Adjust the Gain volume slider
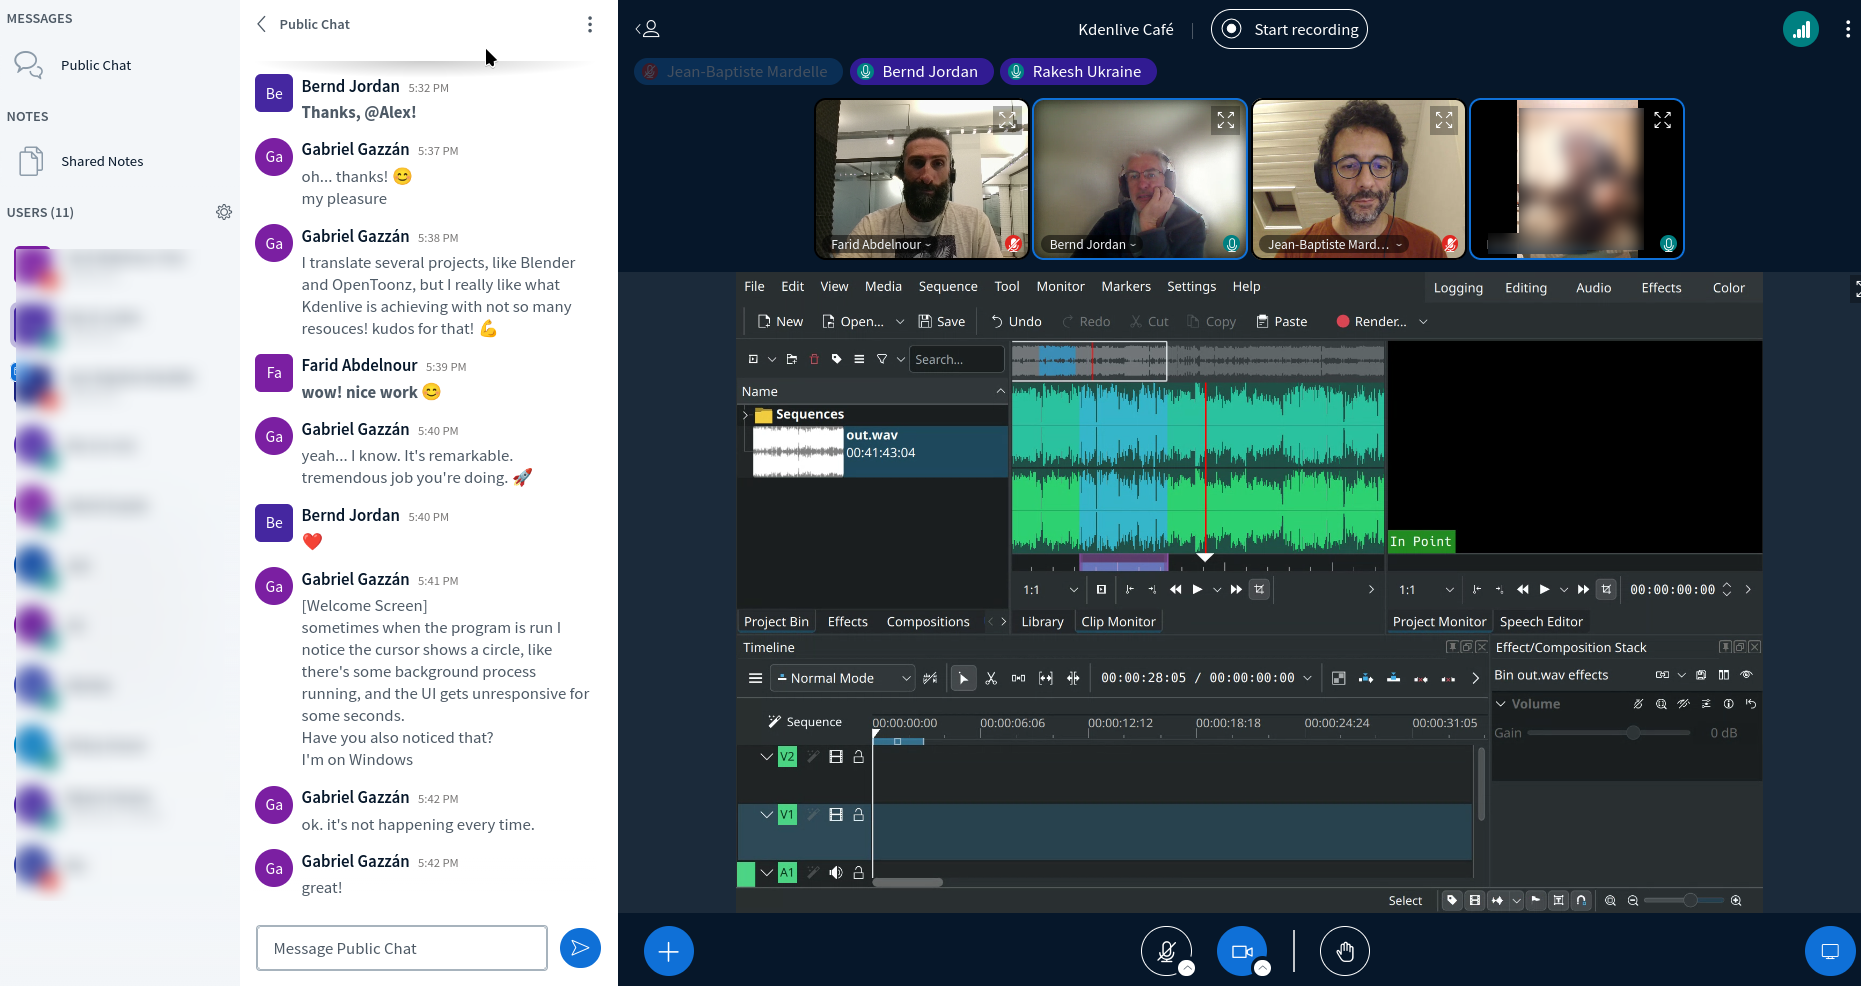1861x986 pixels. click(1633, 733)
